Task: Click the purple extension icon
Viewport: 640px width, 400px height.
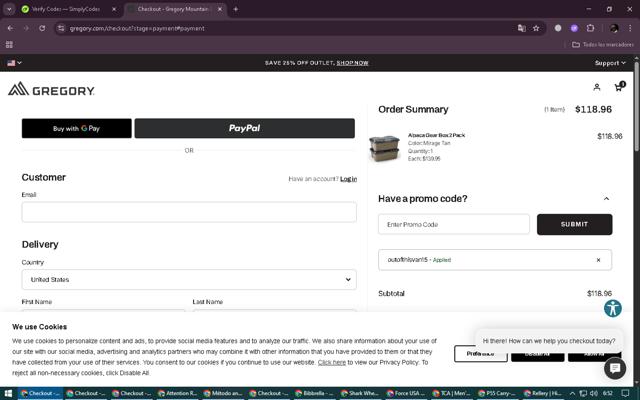Action: (574, 28)
